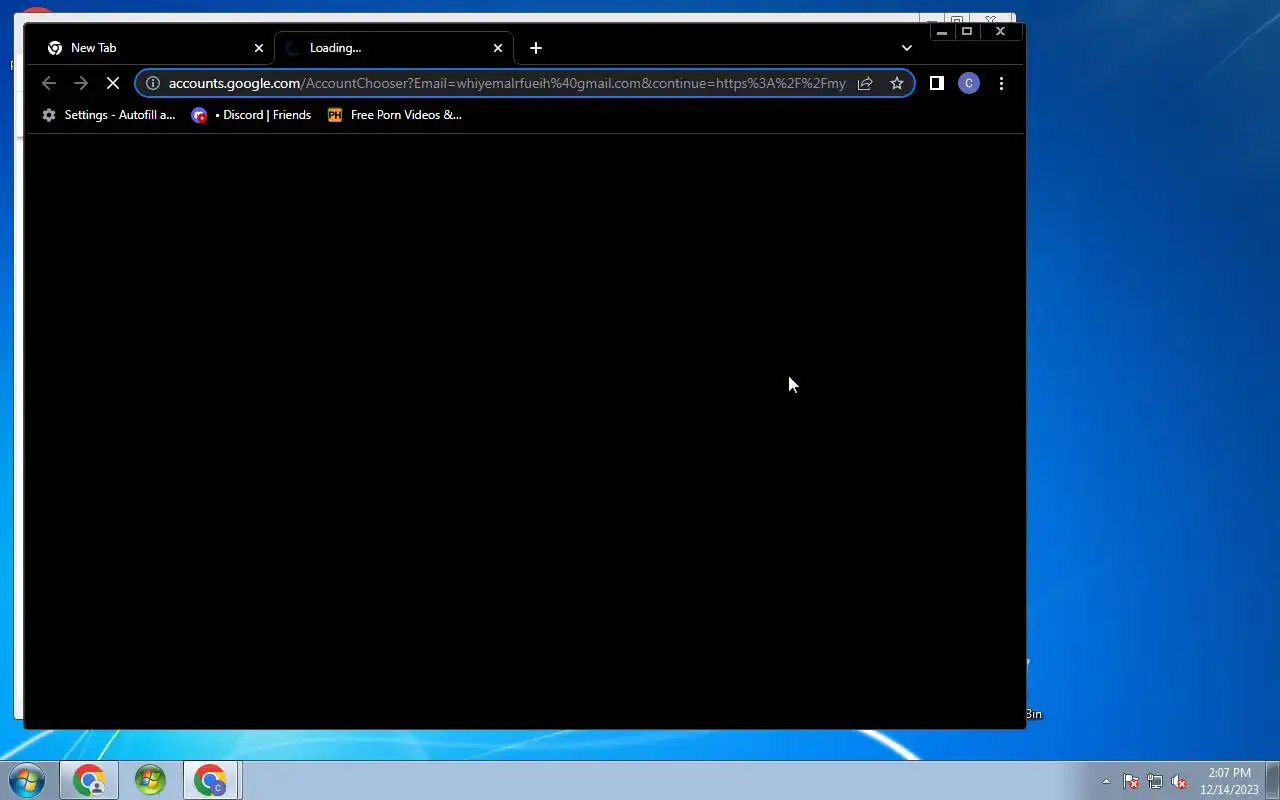Open first Chrome taskbar icon with profile
The image size is (1280, 800).
coord(89,780)
